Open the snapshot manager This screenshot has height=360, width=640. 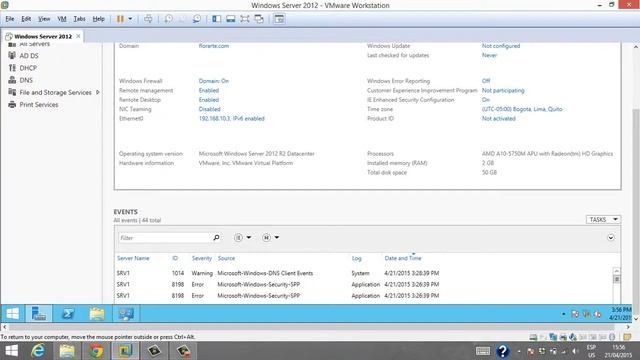click(196, 19)
